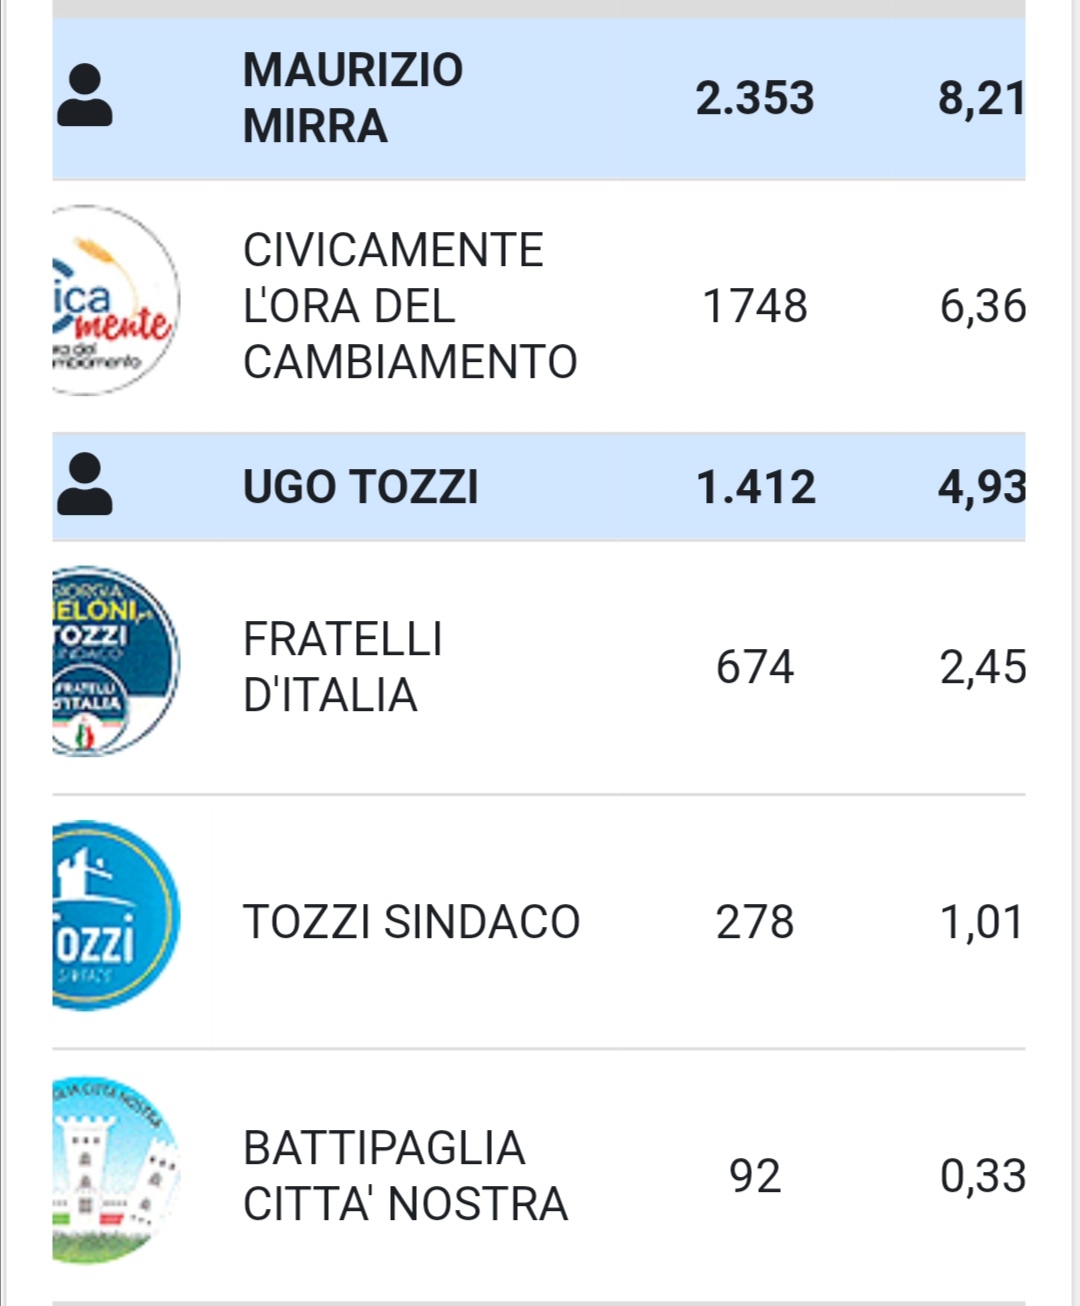The height and width of the screenshot is (1306, 1080).
Task: Select the UGO TOZZI candidate name
Action: tap(361, 487)
